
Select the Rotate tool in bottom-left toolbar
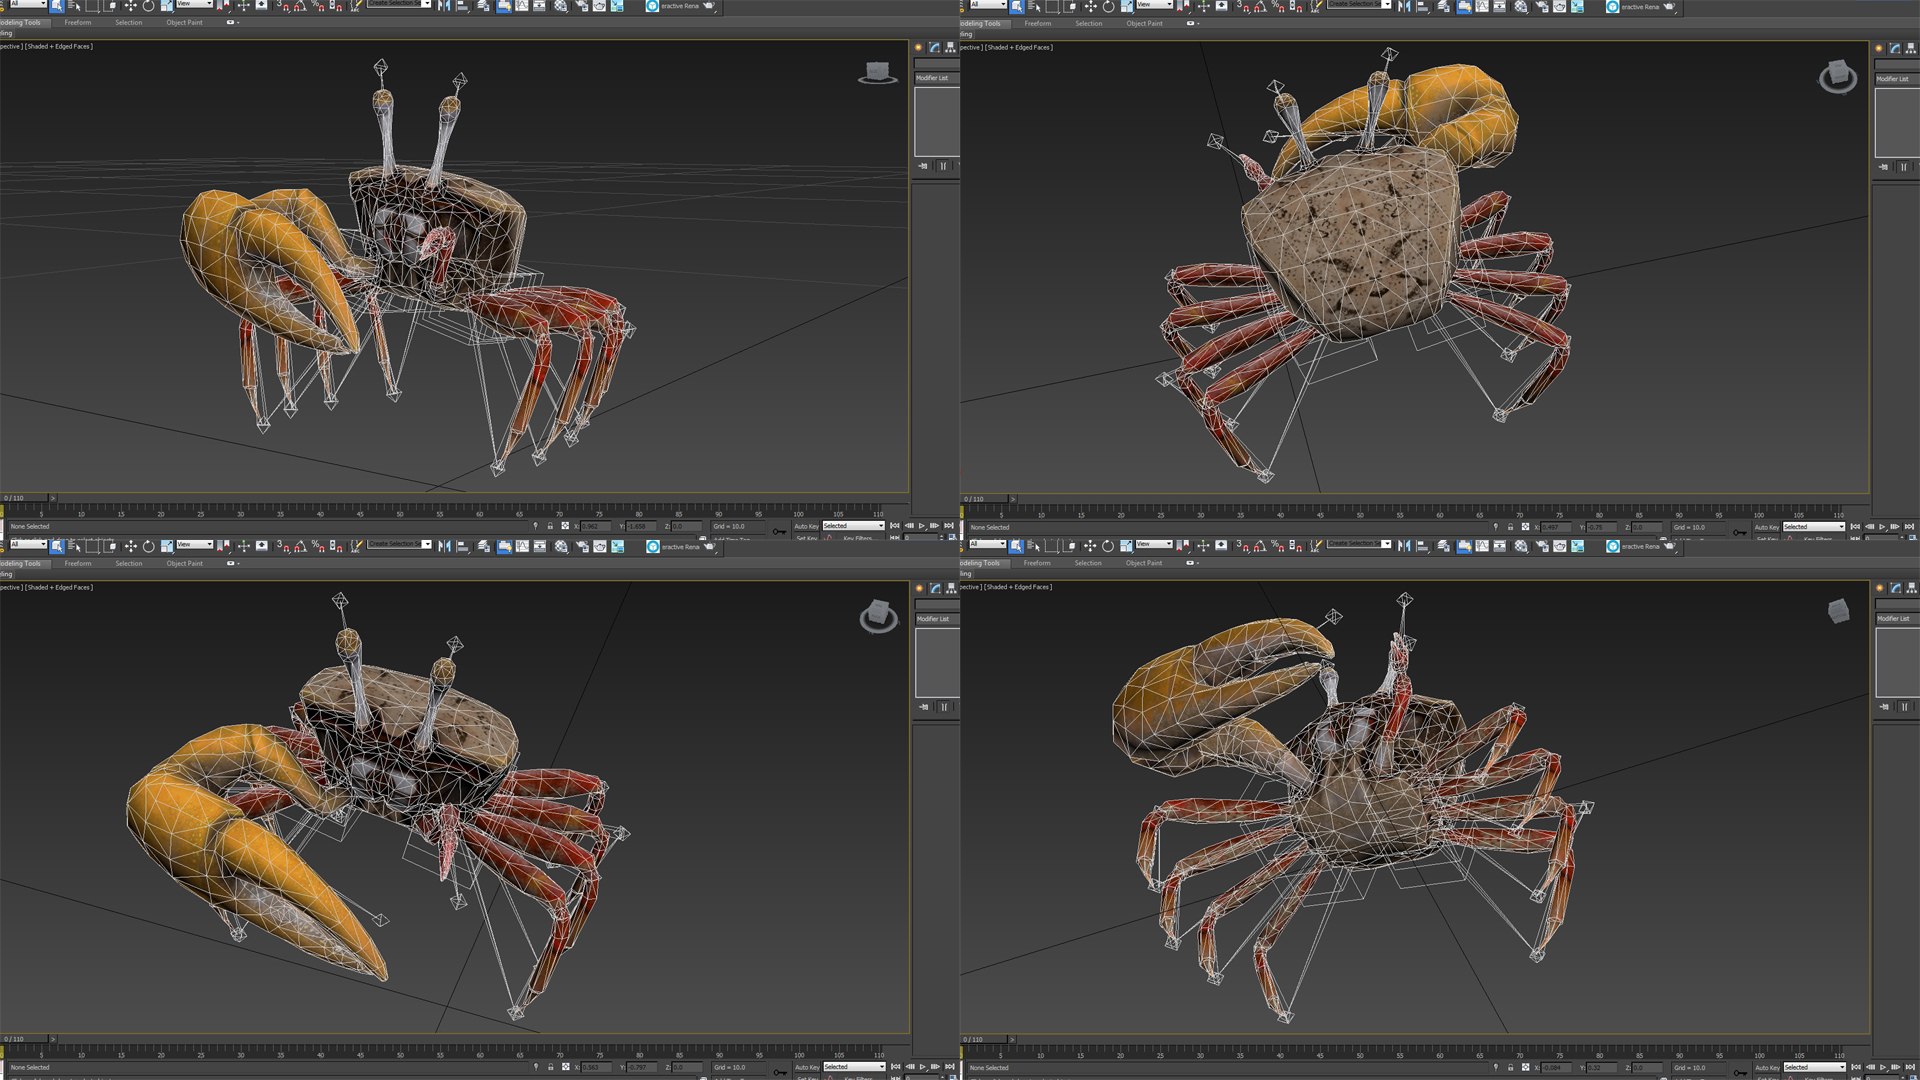tap(149, 545)
